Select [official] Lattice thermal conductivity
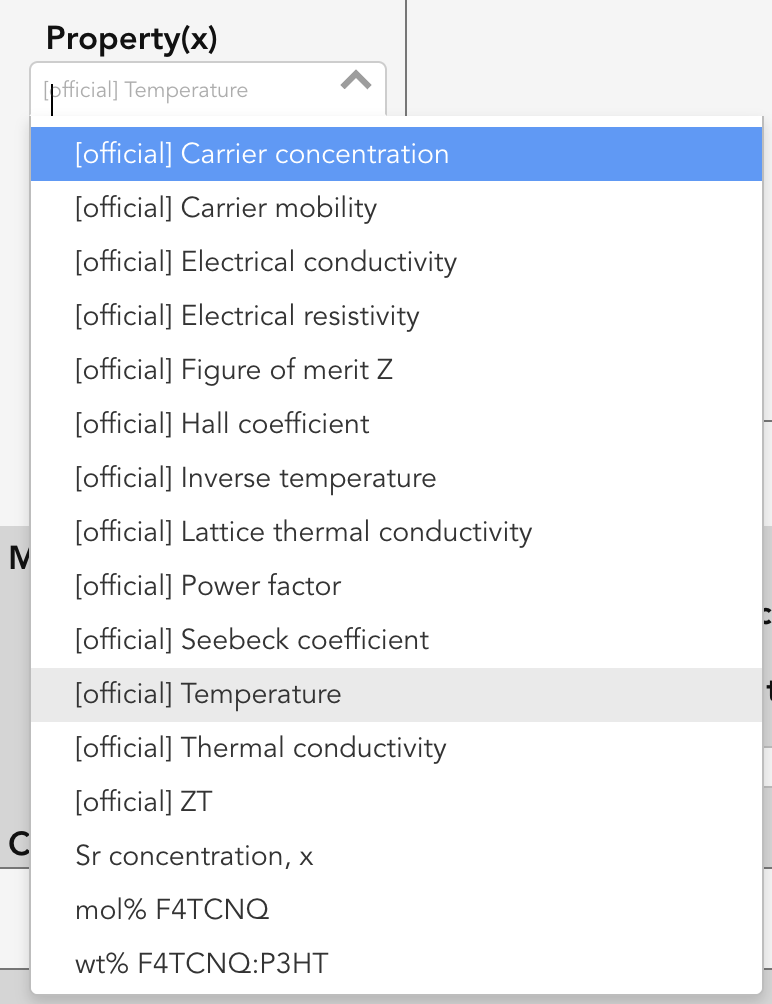The image size is (772, 1004). [x=396, y=532]
